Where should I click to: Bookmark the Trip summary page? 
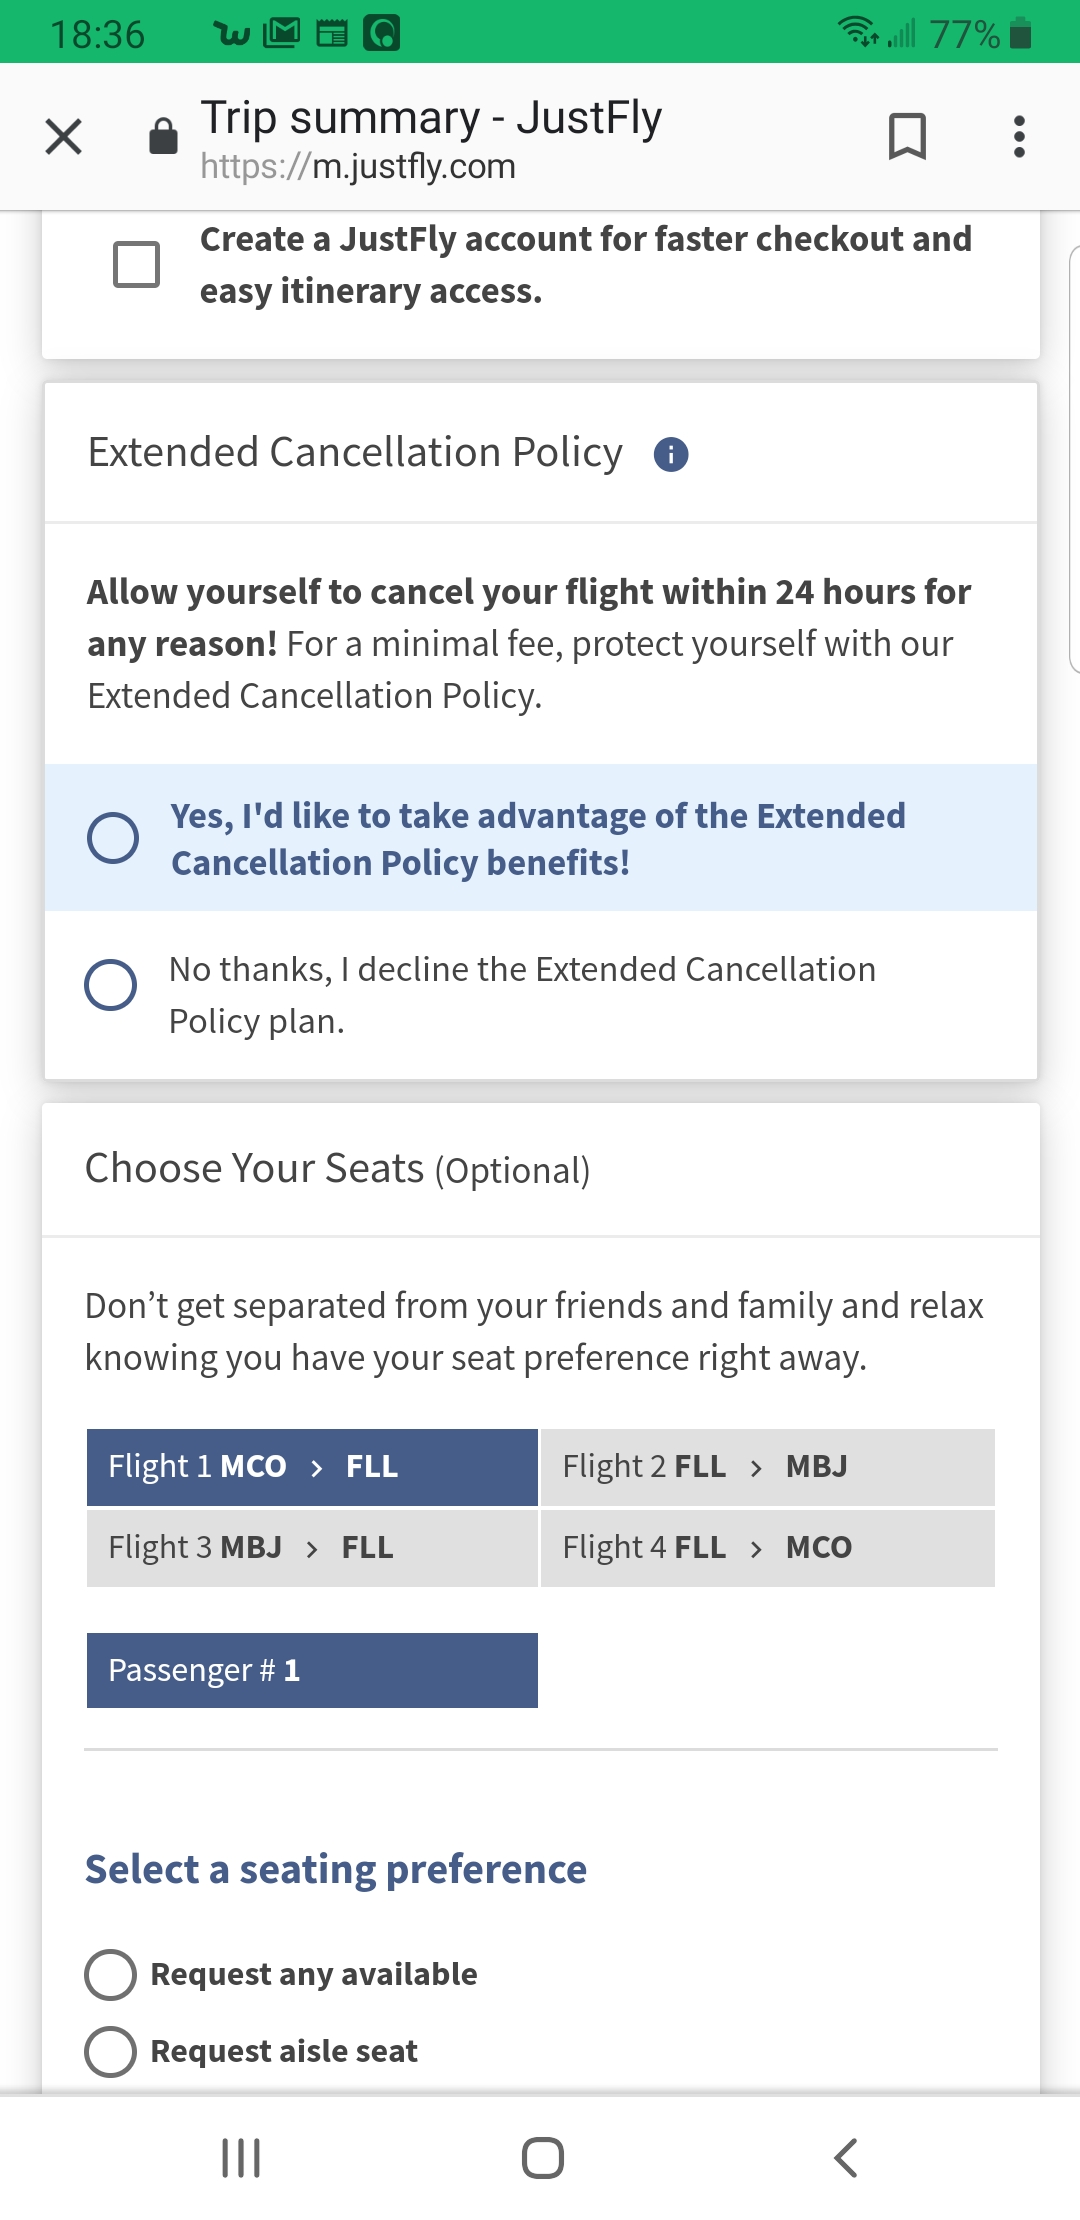tap(908, 137)
